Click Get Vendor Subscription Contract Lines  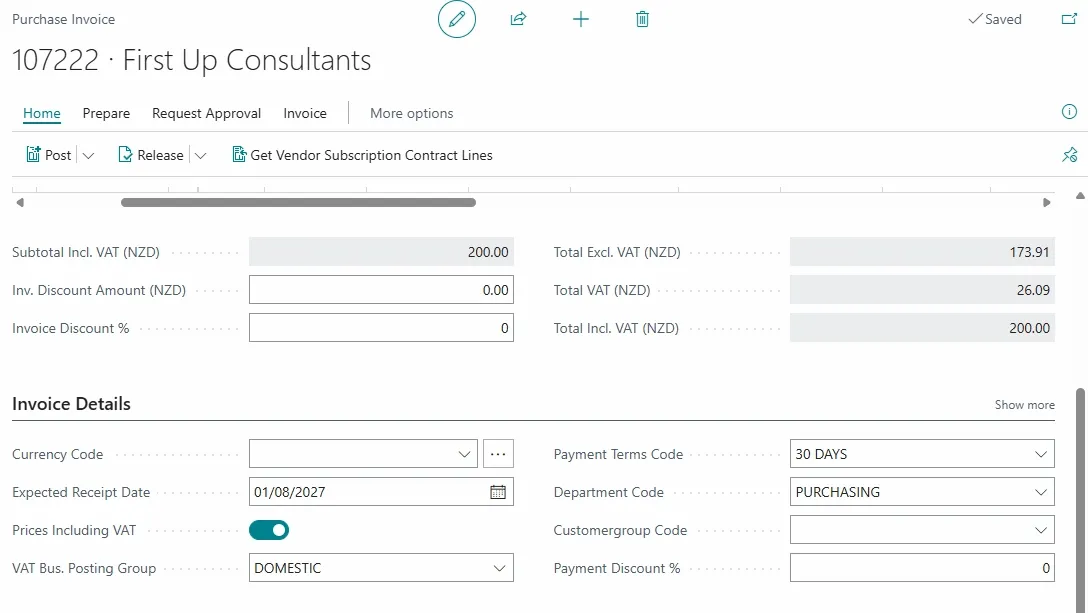click(362, 155)
